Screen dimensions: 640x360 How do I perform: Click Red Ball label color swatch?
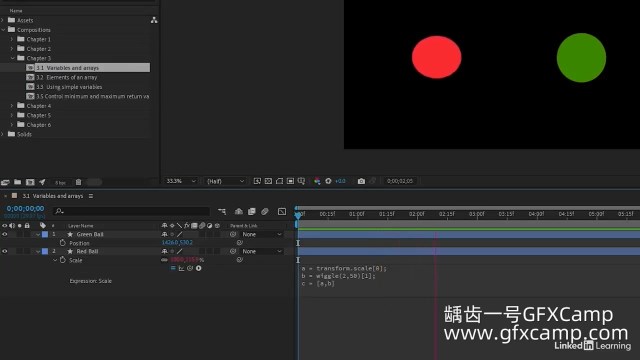pyautogui.click(x=45, y=251)
